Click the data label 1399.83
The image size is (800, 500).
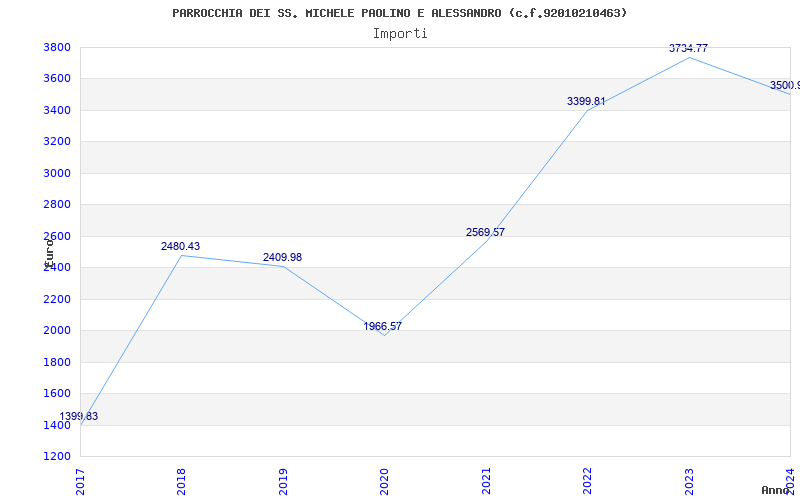79,416
